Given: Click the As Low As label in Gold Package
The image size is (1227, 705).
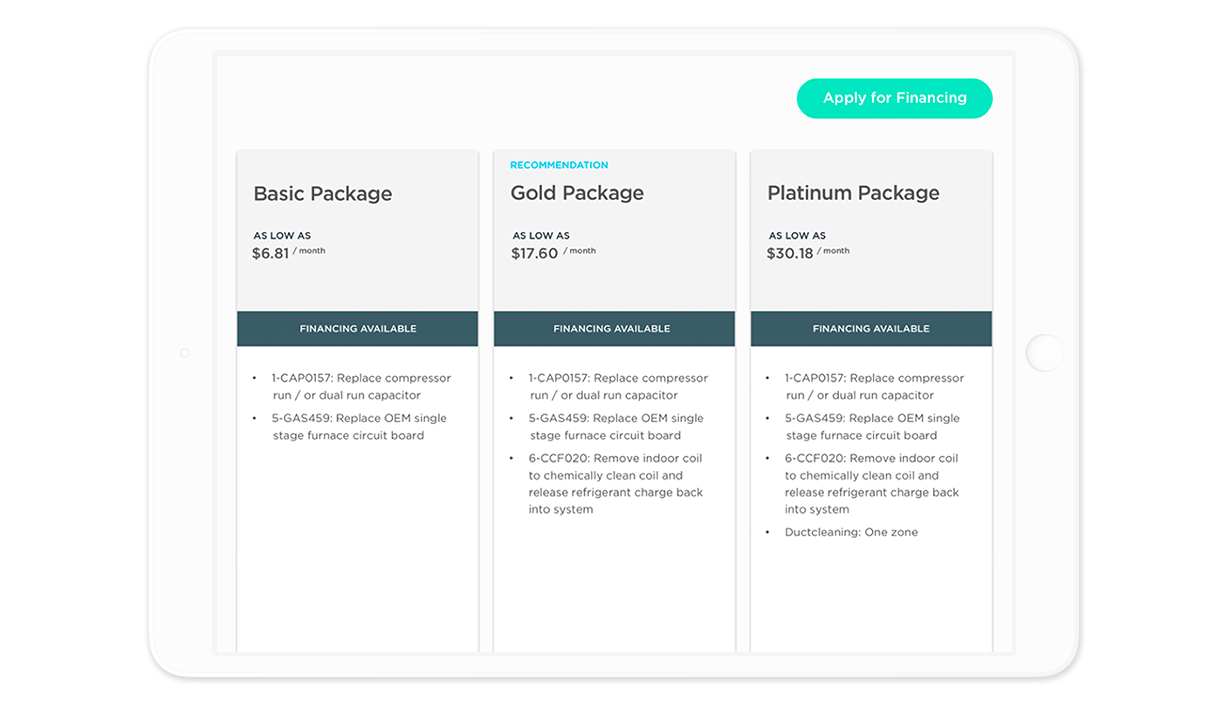Looking at the screenshot, I should click(x=541, y=236).
